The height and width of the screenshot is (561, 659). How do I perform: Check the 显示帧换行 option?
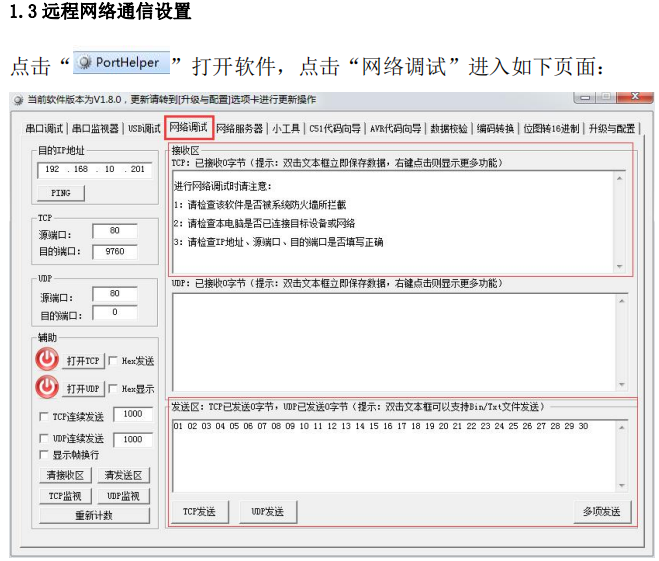[43, 454]
